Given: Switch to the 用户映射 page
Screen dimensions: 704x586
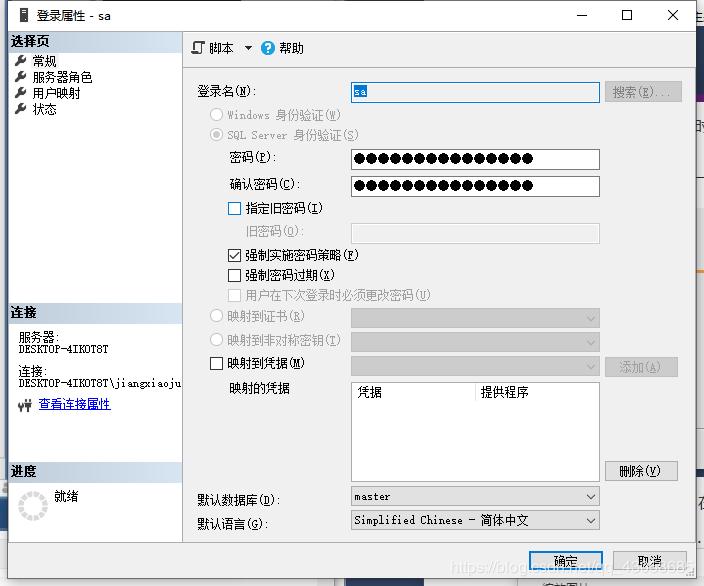Looking at the screenshot, I should 56,93.
